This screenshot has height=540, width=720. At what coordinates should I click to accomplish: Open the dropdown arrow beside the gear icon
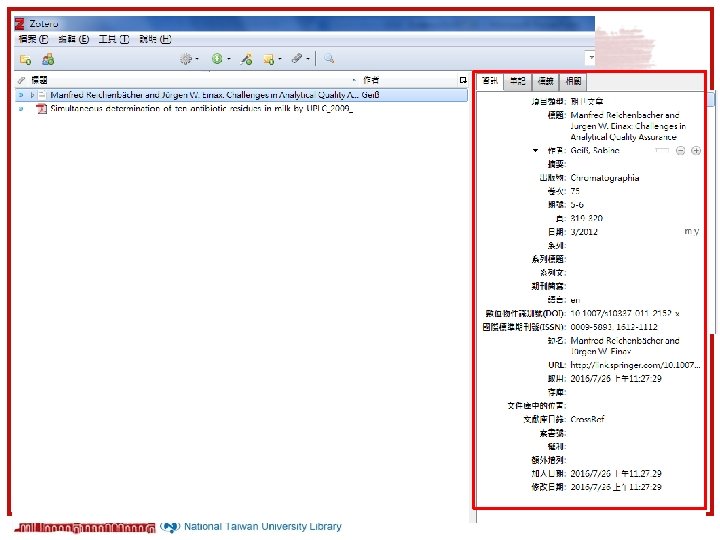[197, 59]
